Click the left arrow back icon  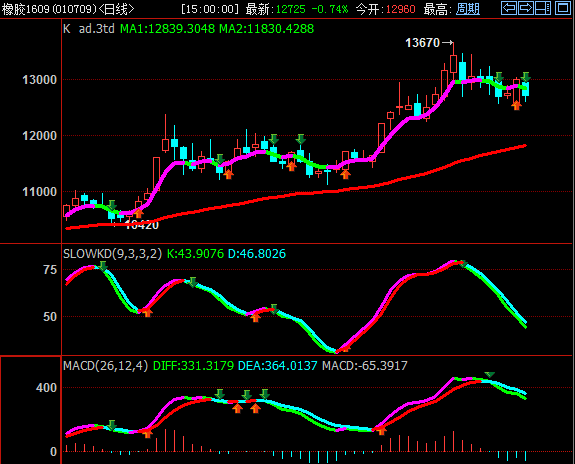pyautogui.click(x=509, y=8)
